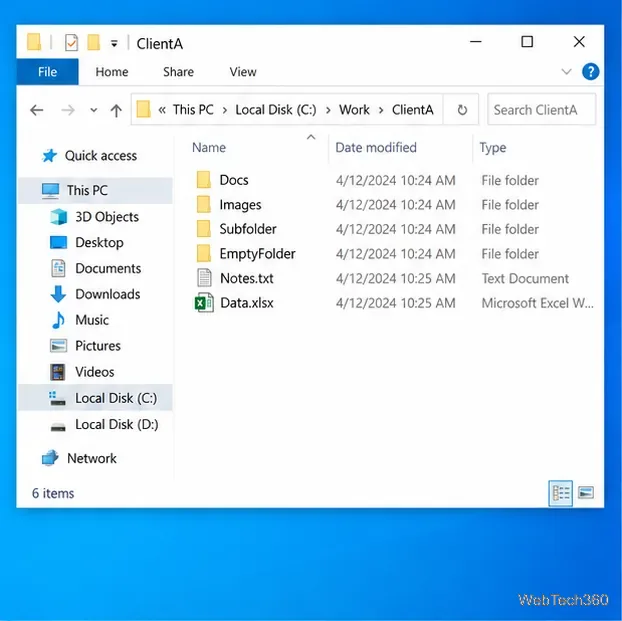Viewport: 622px width, 621px height.
Task: Click the EmptyFolder folder icon
Action: click(204, 254)
